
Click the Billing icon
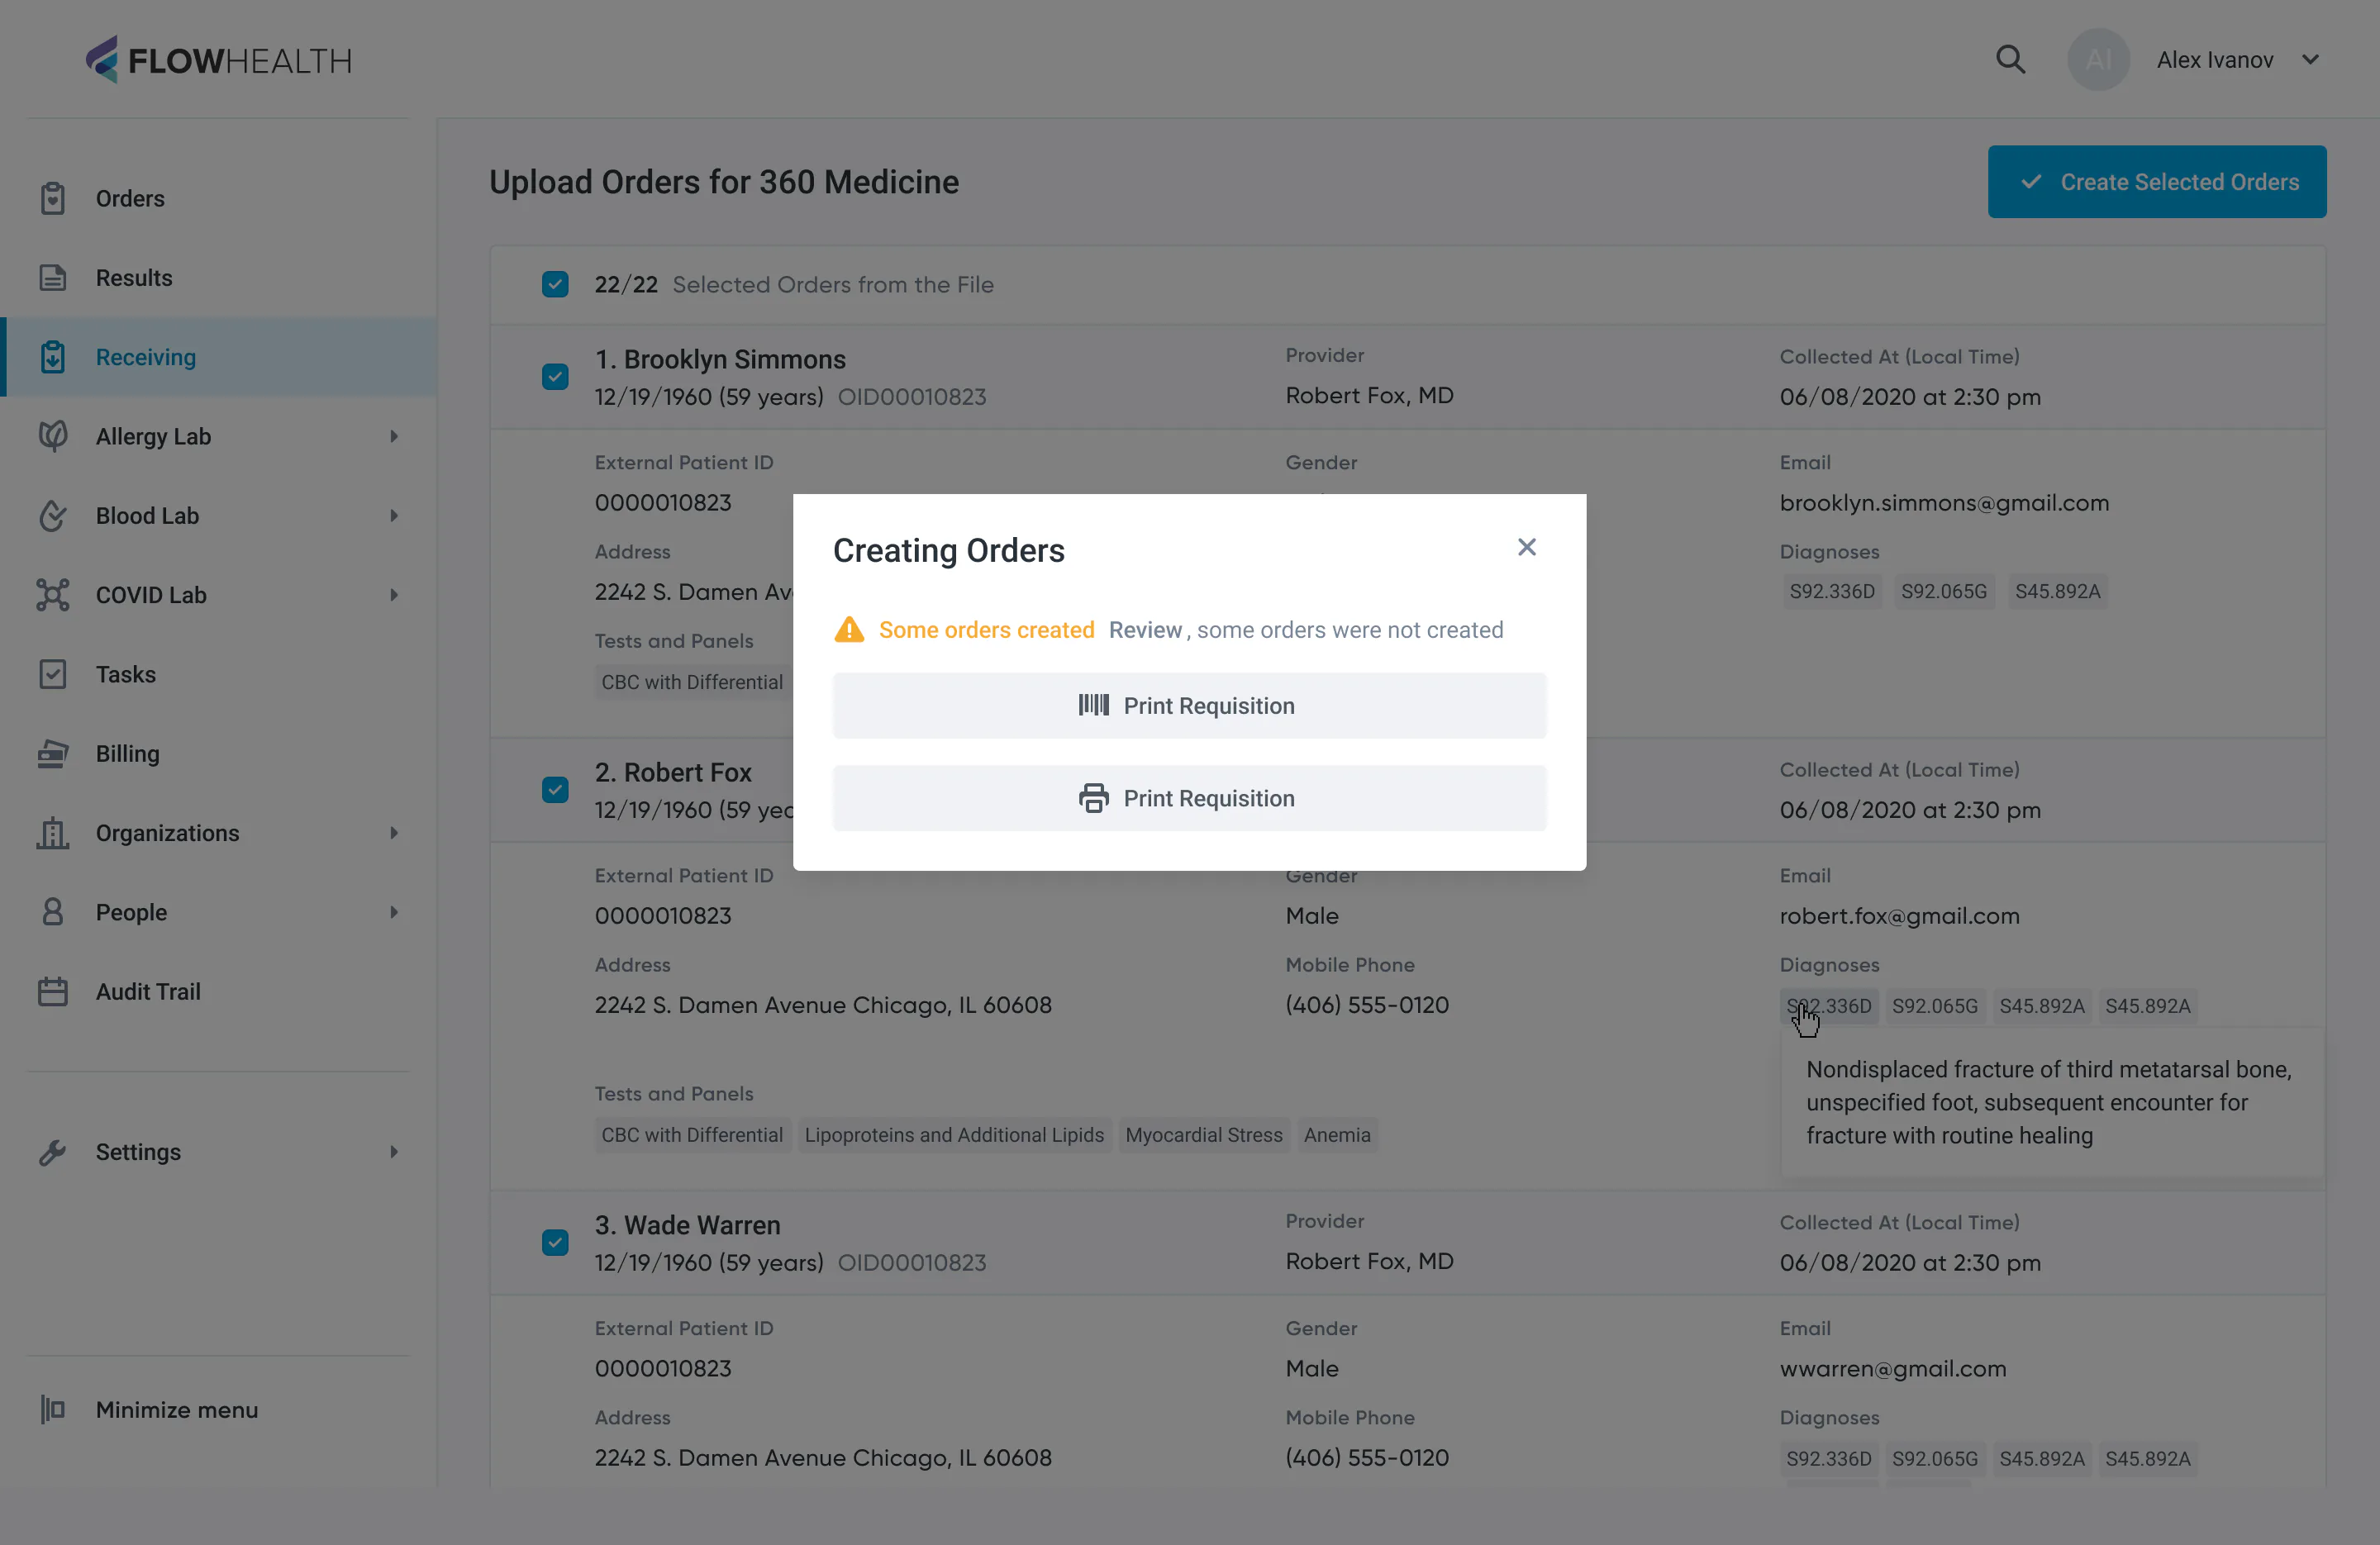point(53,754)
